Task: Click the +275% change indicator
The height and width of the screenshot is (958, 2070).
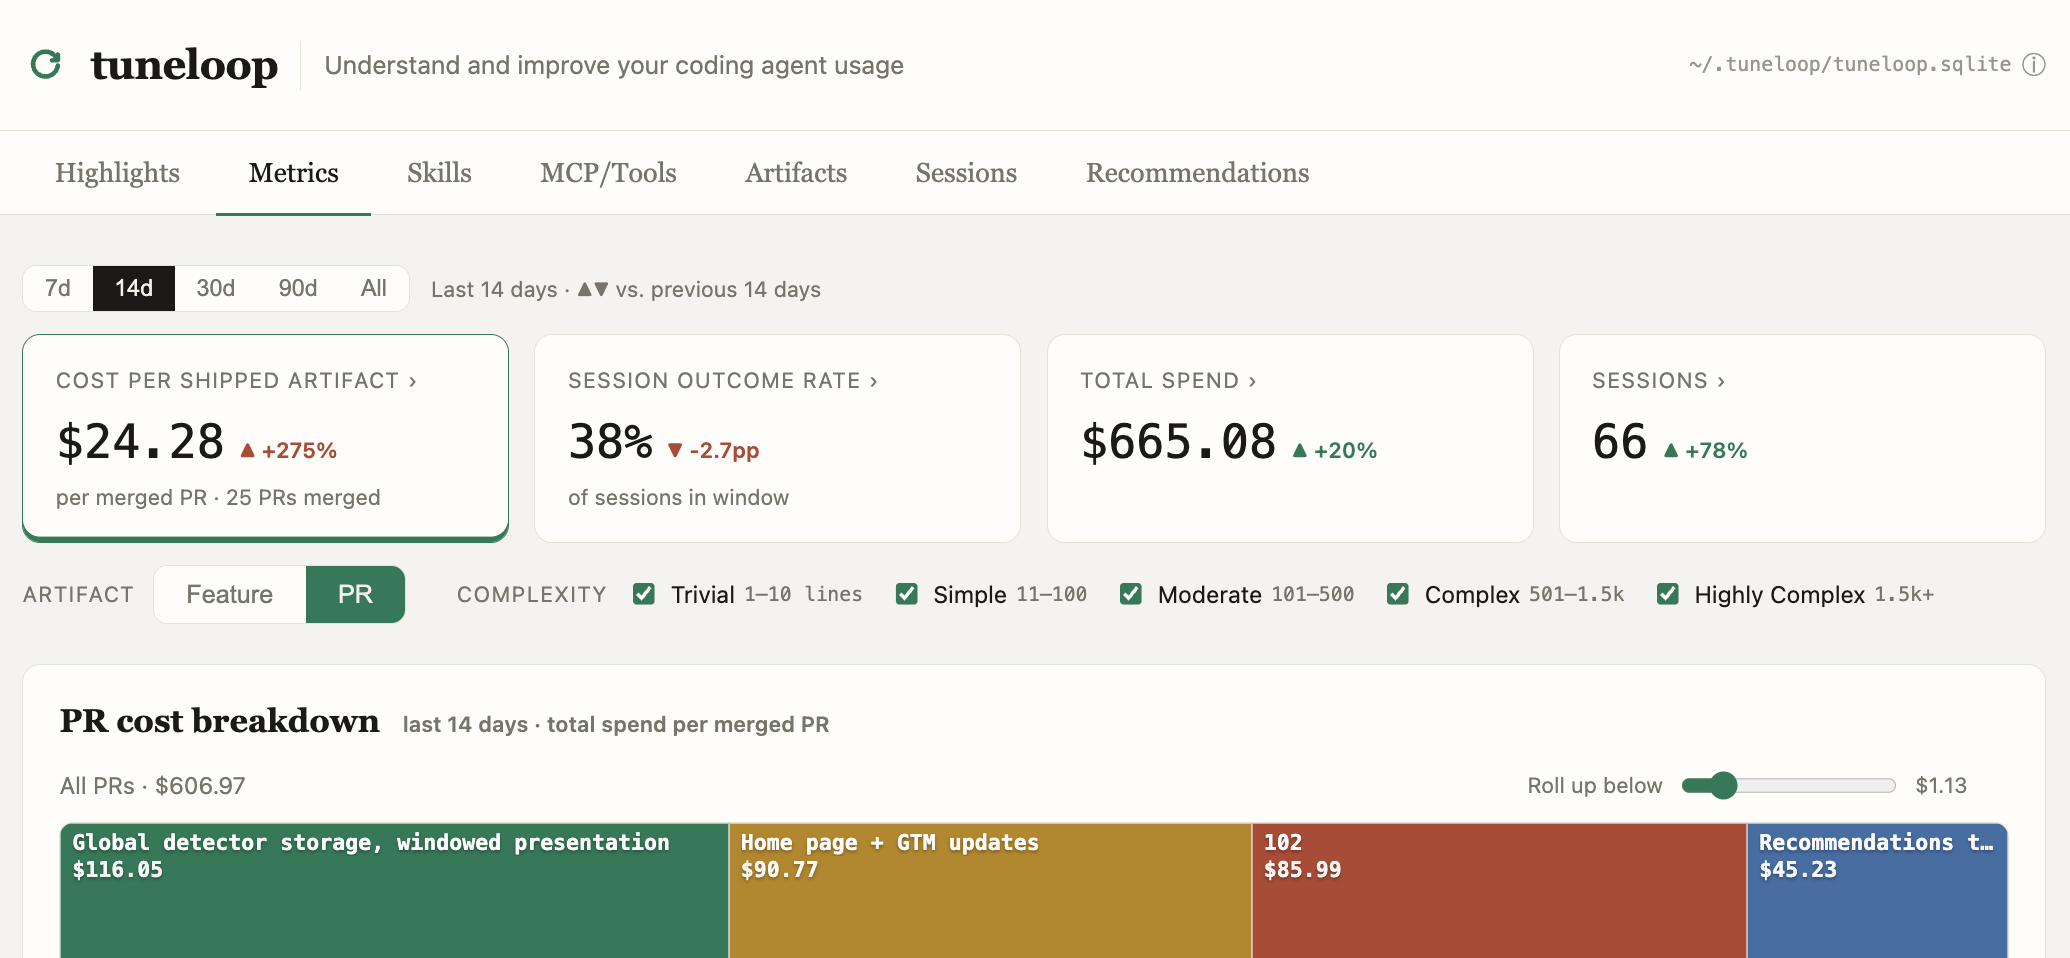Action: click(289, 451)
